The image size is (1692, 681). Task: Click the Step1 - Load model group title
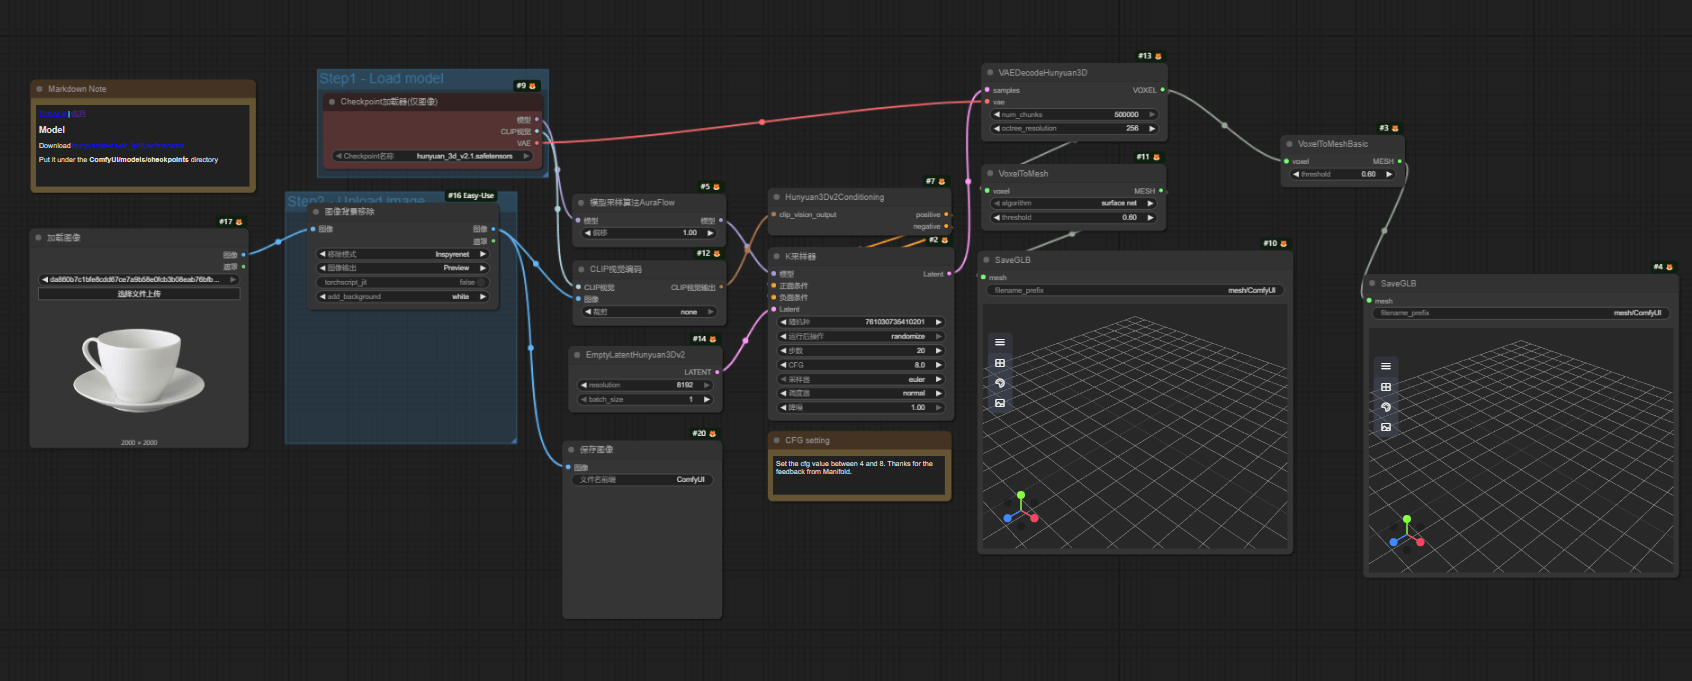(x=381, y=78)
